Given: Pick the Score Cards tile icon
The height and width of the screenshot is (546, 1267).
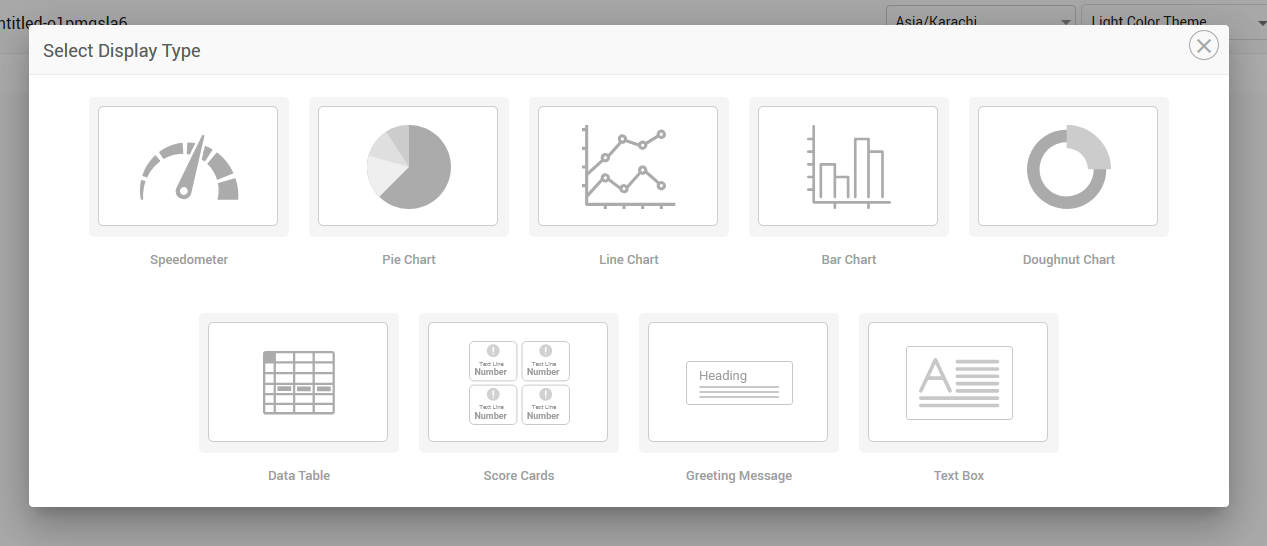Looking at the screenshot, I should click(x=518, y=382).
